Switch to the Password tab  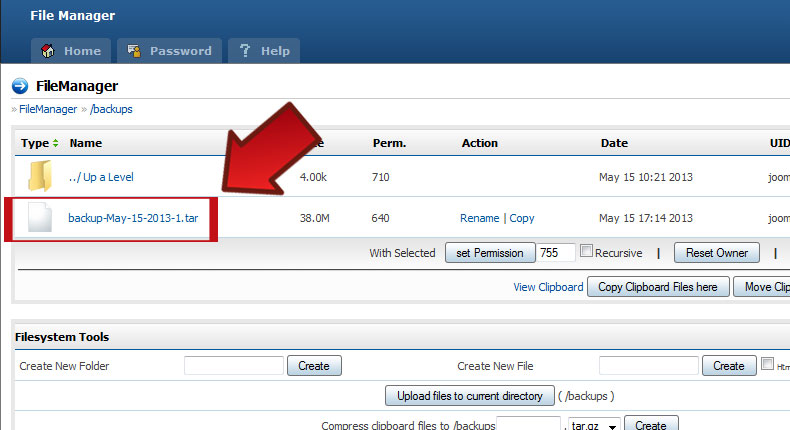coord(168,51)
